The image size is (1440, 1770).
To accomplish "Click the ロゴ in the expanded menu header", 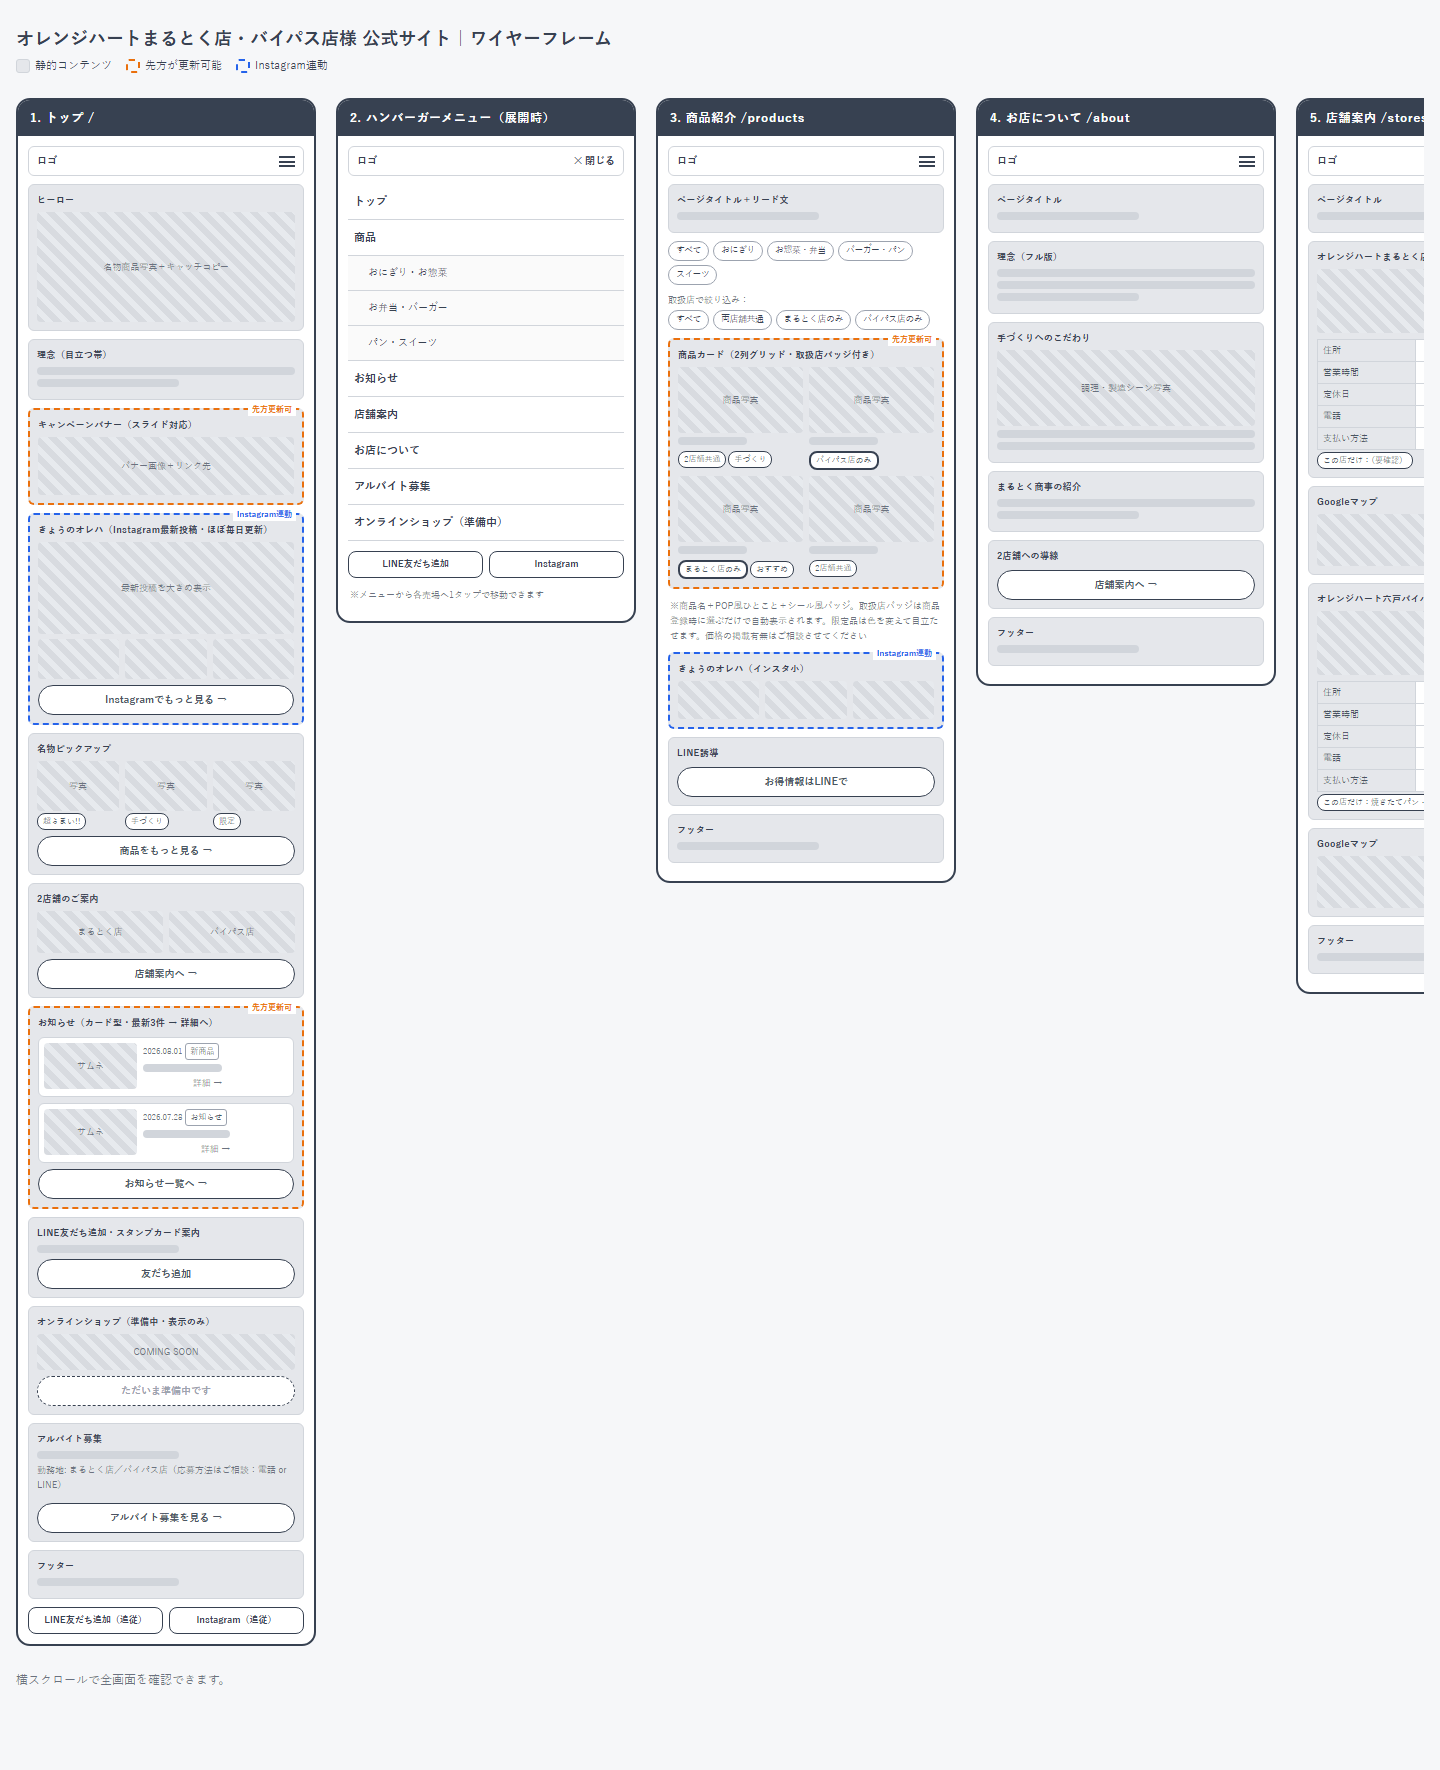I will pos(367,161).
